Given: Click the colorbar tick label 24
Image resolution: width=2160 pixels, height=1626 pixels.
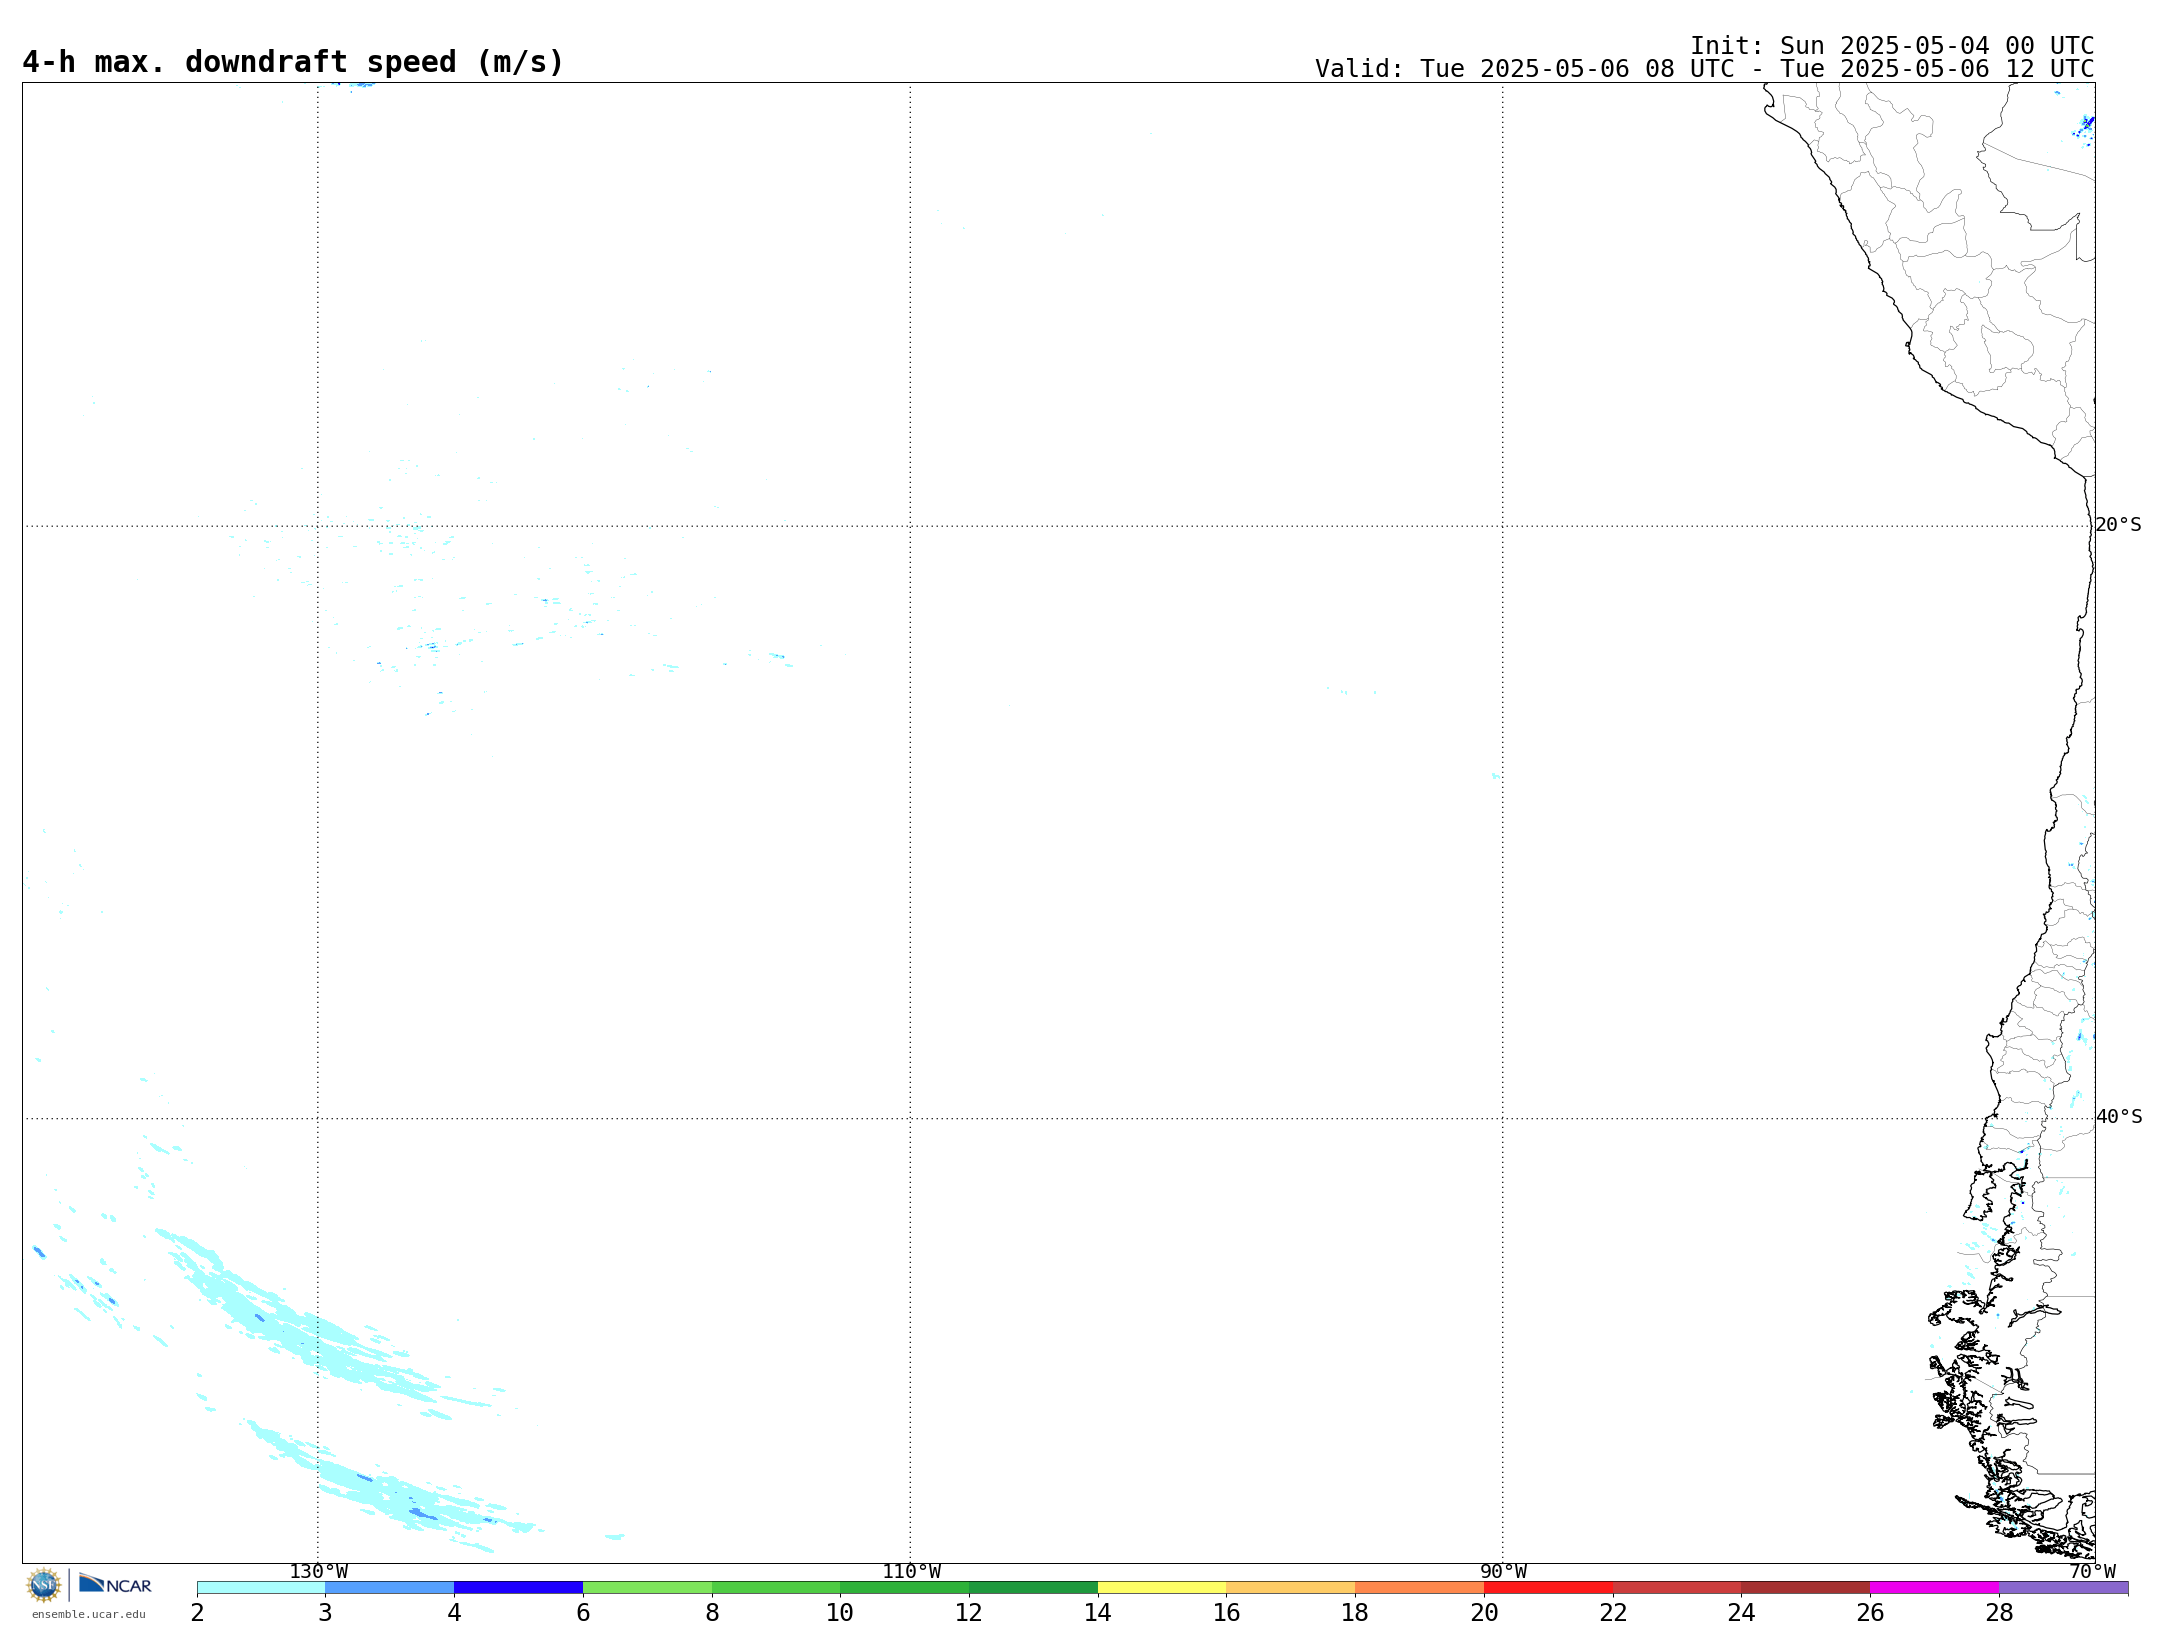Looking at the screenshot, I should tap(1742, 1613).
